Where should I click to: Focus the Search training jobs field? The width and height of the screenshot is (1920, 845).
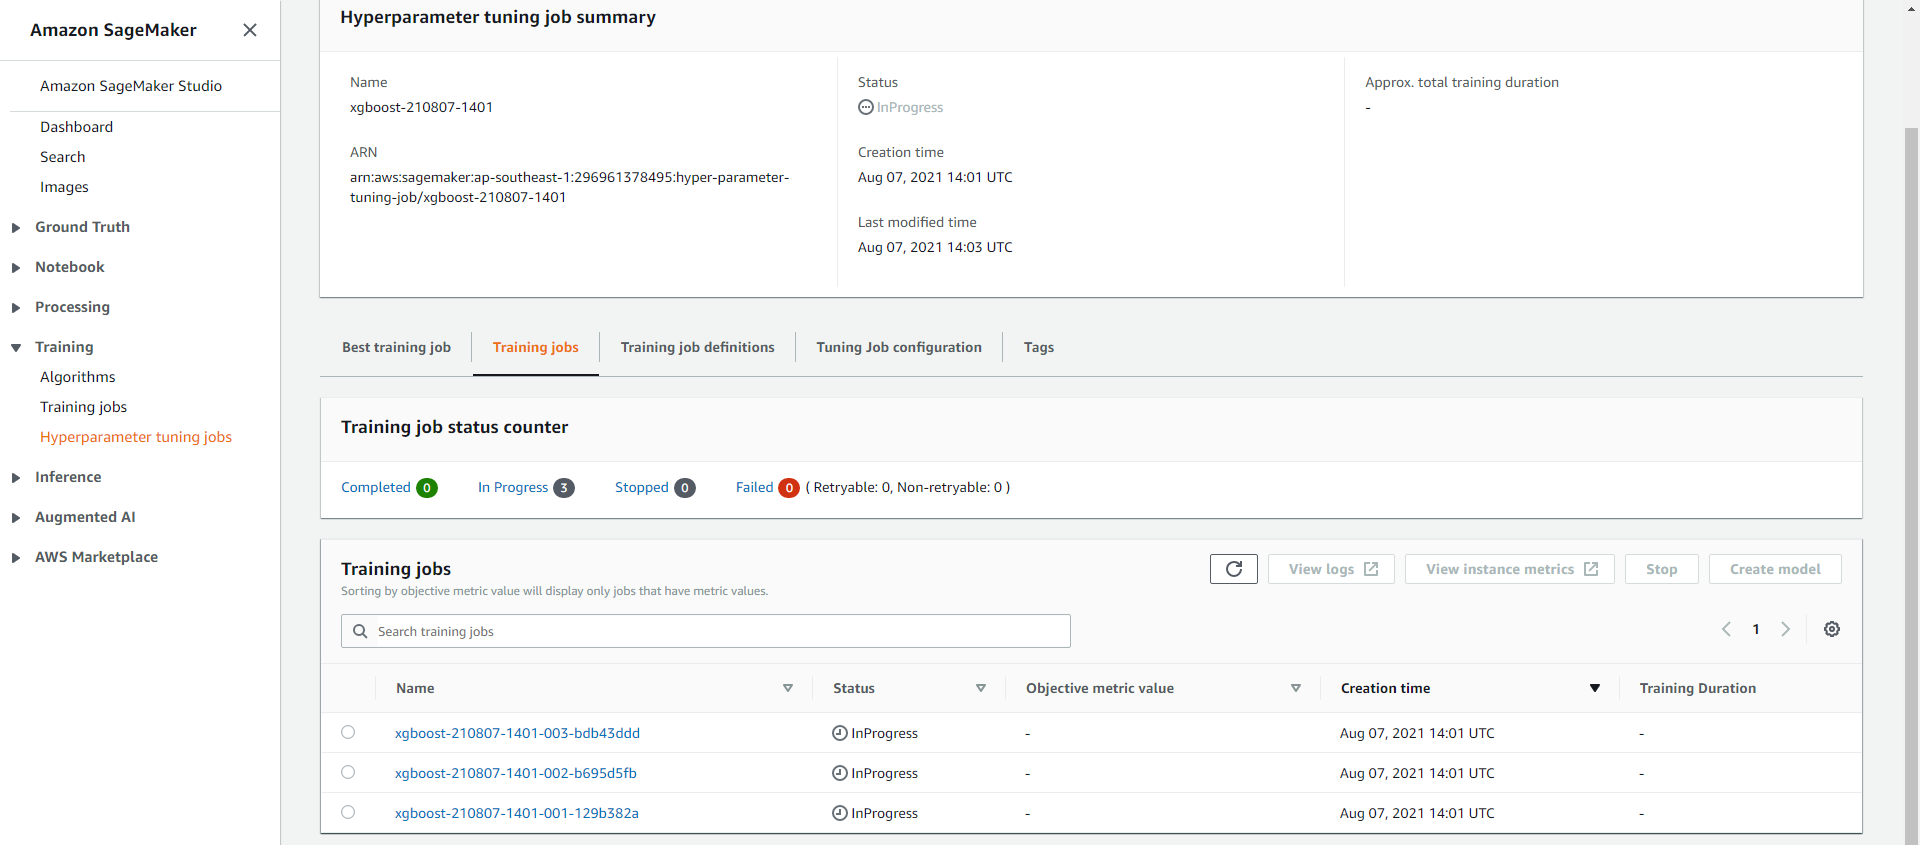[x=706, y=631]
